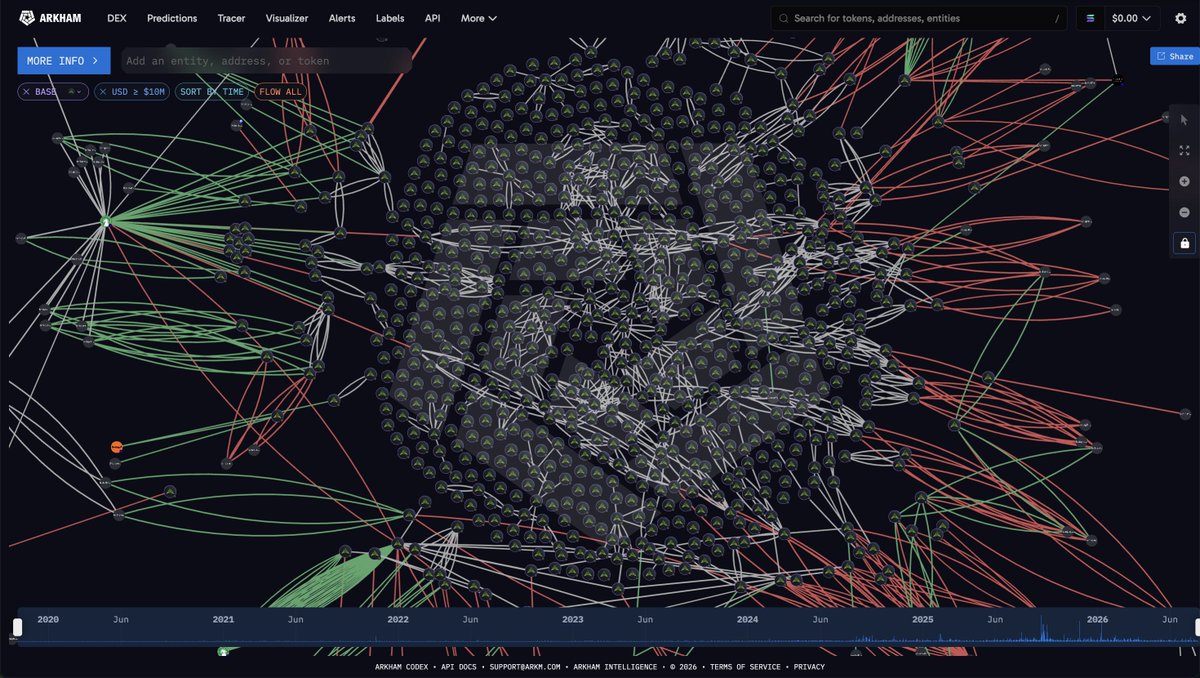Focus the Add an entity, address input
The image size is (1200, 678).
pos(266,61)
